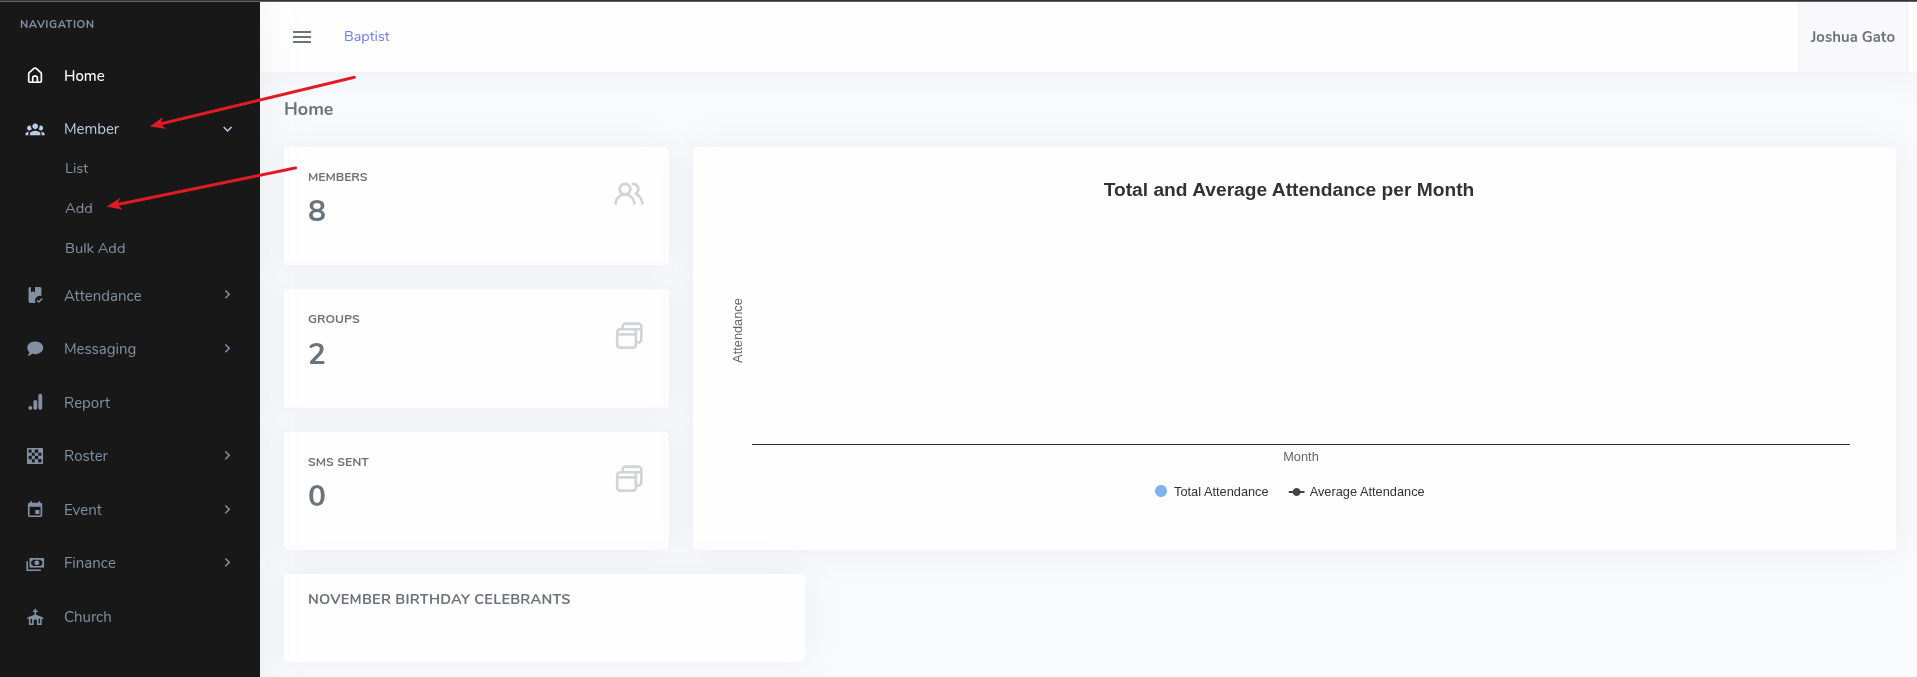Toggle Total Attendance legend series

[x=1211, y=492]
